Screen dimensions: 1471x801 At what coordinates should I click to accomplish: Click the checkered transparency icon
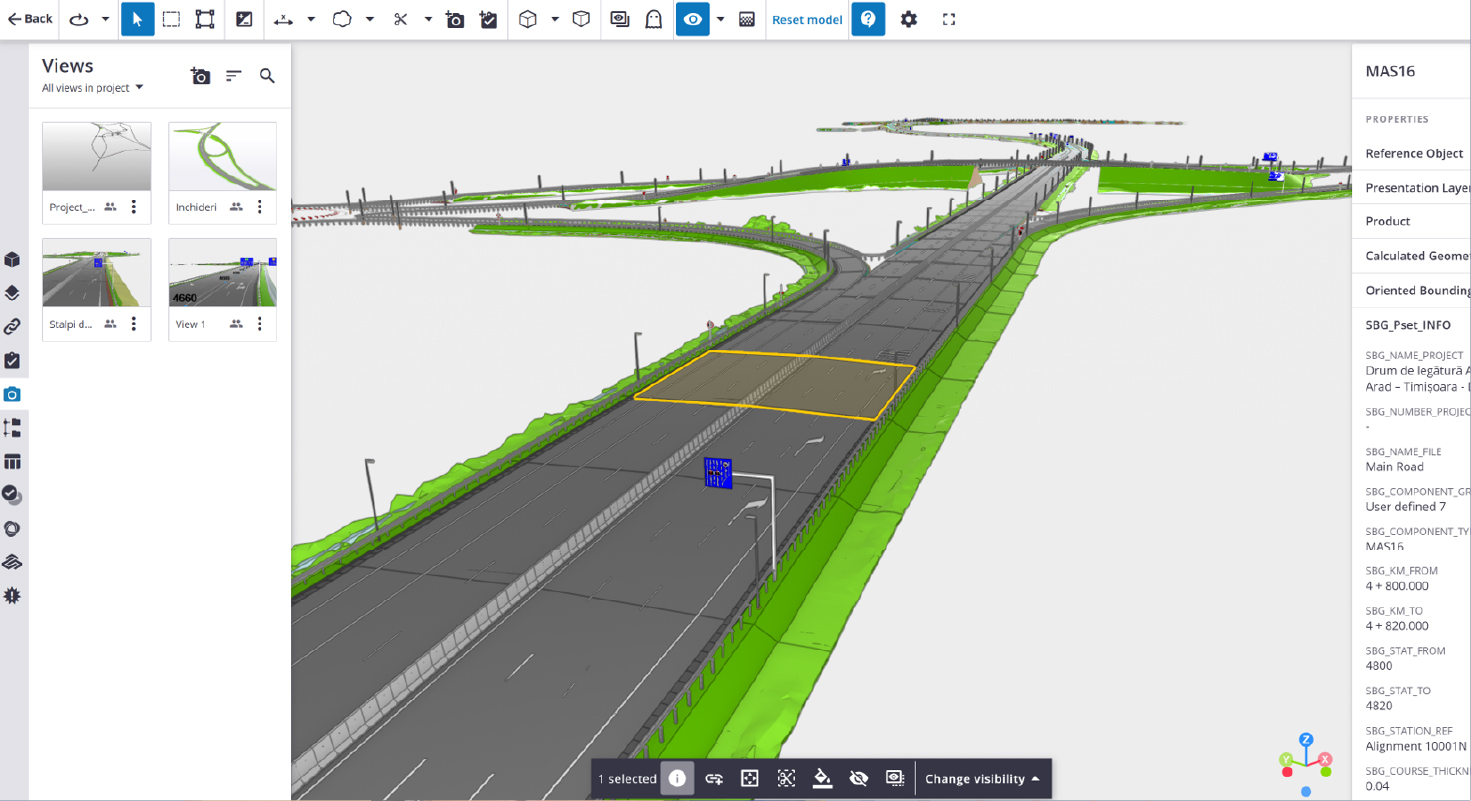[747, 19]
